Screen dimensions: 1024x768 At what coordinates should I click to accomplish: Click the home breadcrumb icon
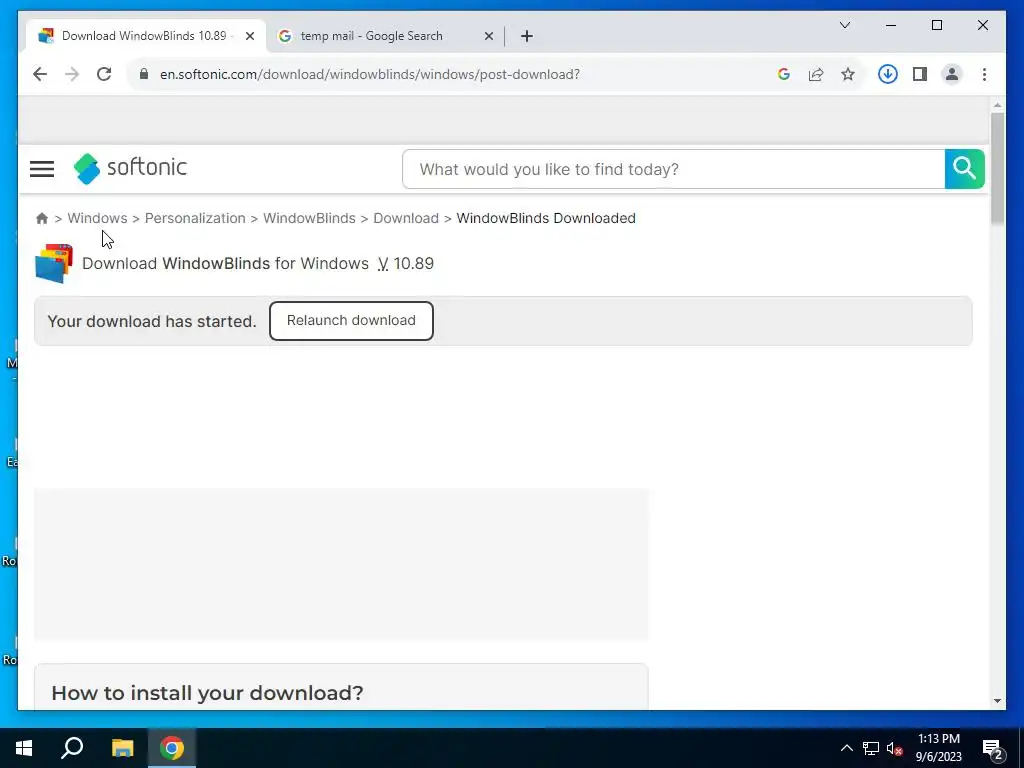(42, 218)
